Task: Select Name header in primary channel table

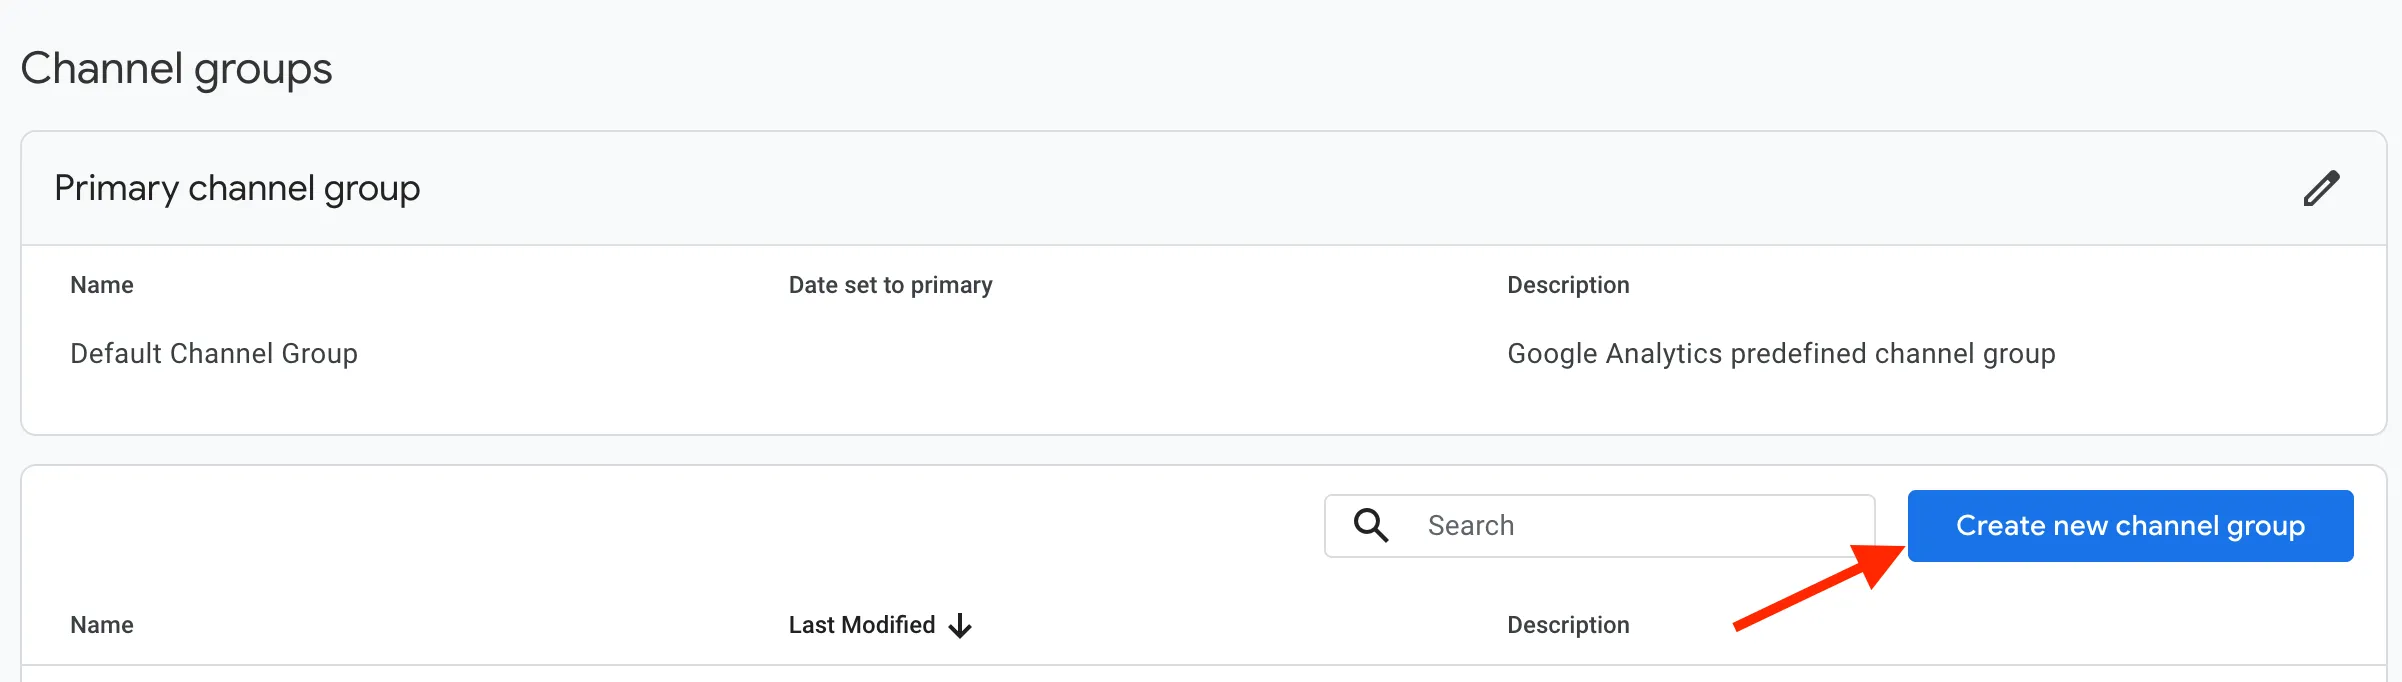Action: [102, 285]
